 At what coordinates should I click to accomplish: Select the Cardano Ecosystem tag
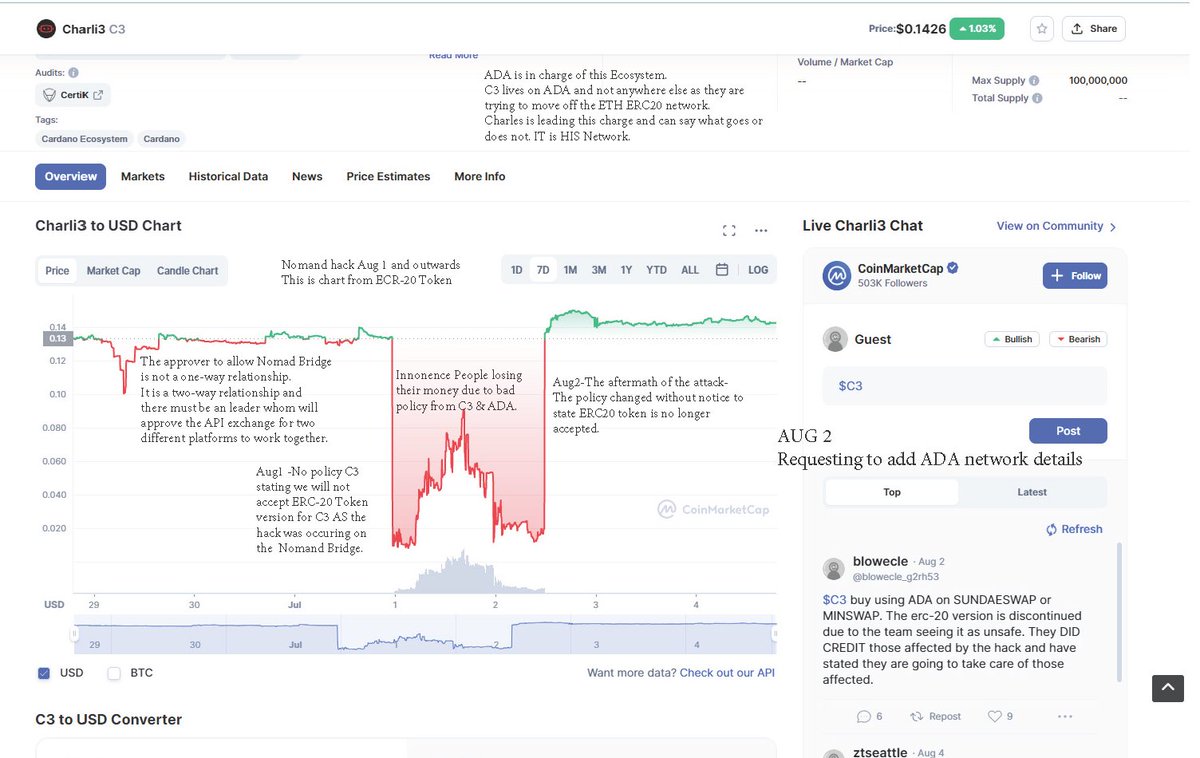pos(85,139)
